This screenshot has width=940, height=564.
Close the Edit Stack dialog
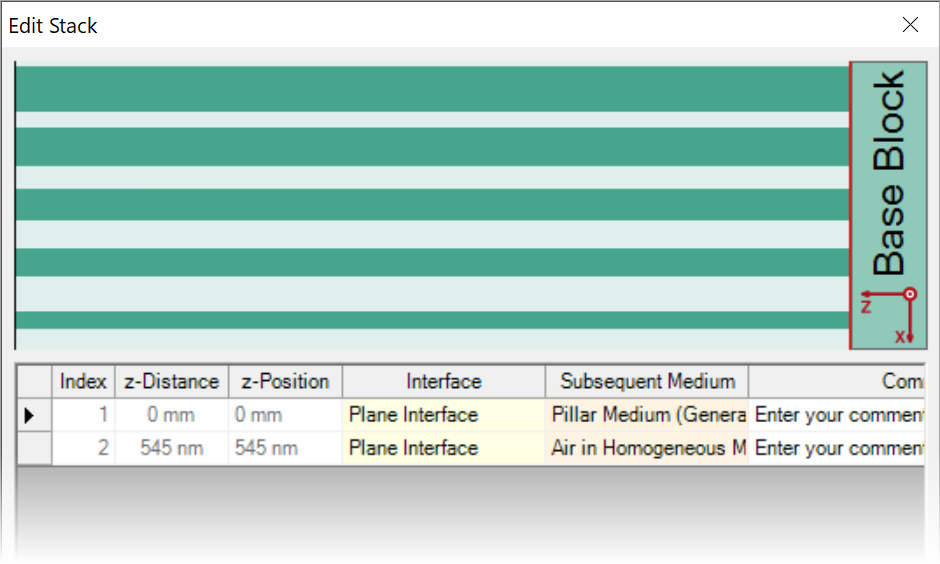pyautogui.click(x=910, y=25)
